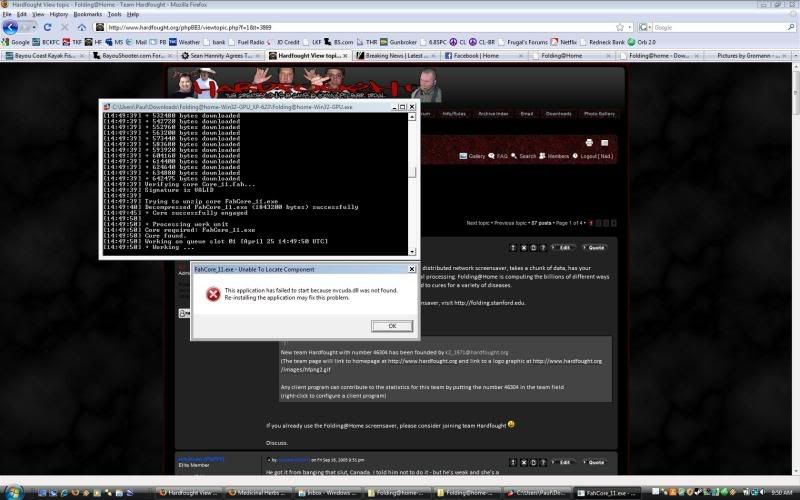
Task: Open the forum FAQ link
Action: click(498, 156)
